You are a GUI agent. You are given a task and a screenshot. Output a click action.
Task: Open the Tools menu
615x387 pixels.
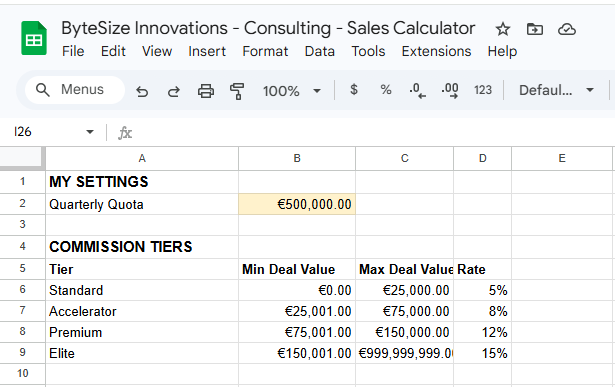click(x=368, y=51)
